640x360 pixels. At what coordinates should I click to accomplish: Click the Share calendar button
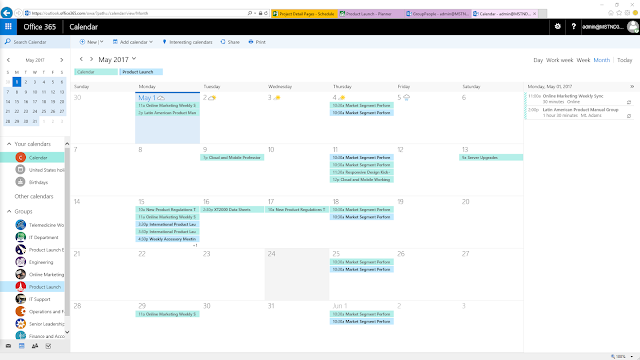tap(230, 42)
